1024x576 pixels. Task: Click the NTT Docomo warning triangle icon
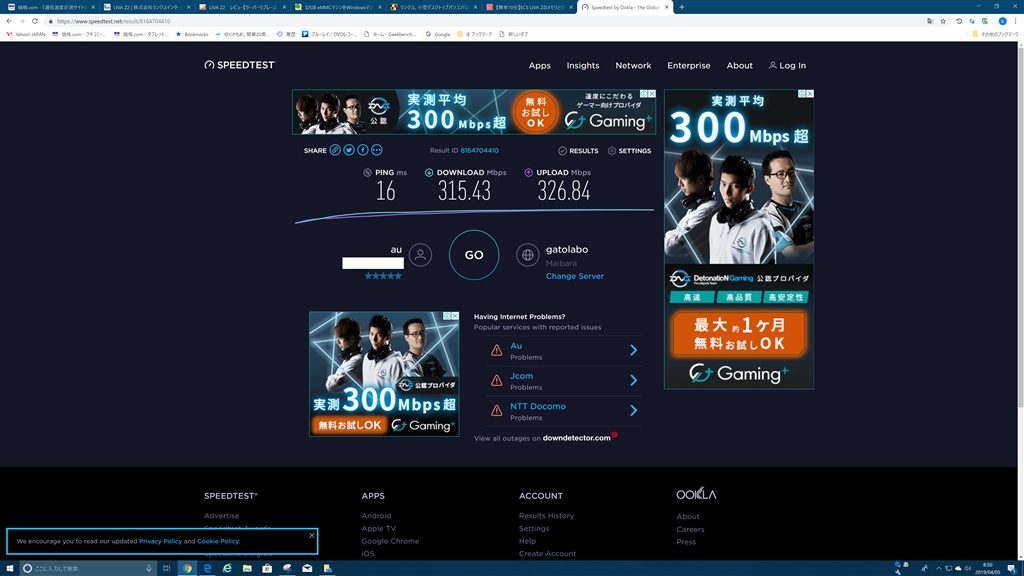click(x=496, y=411)
